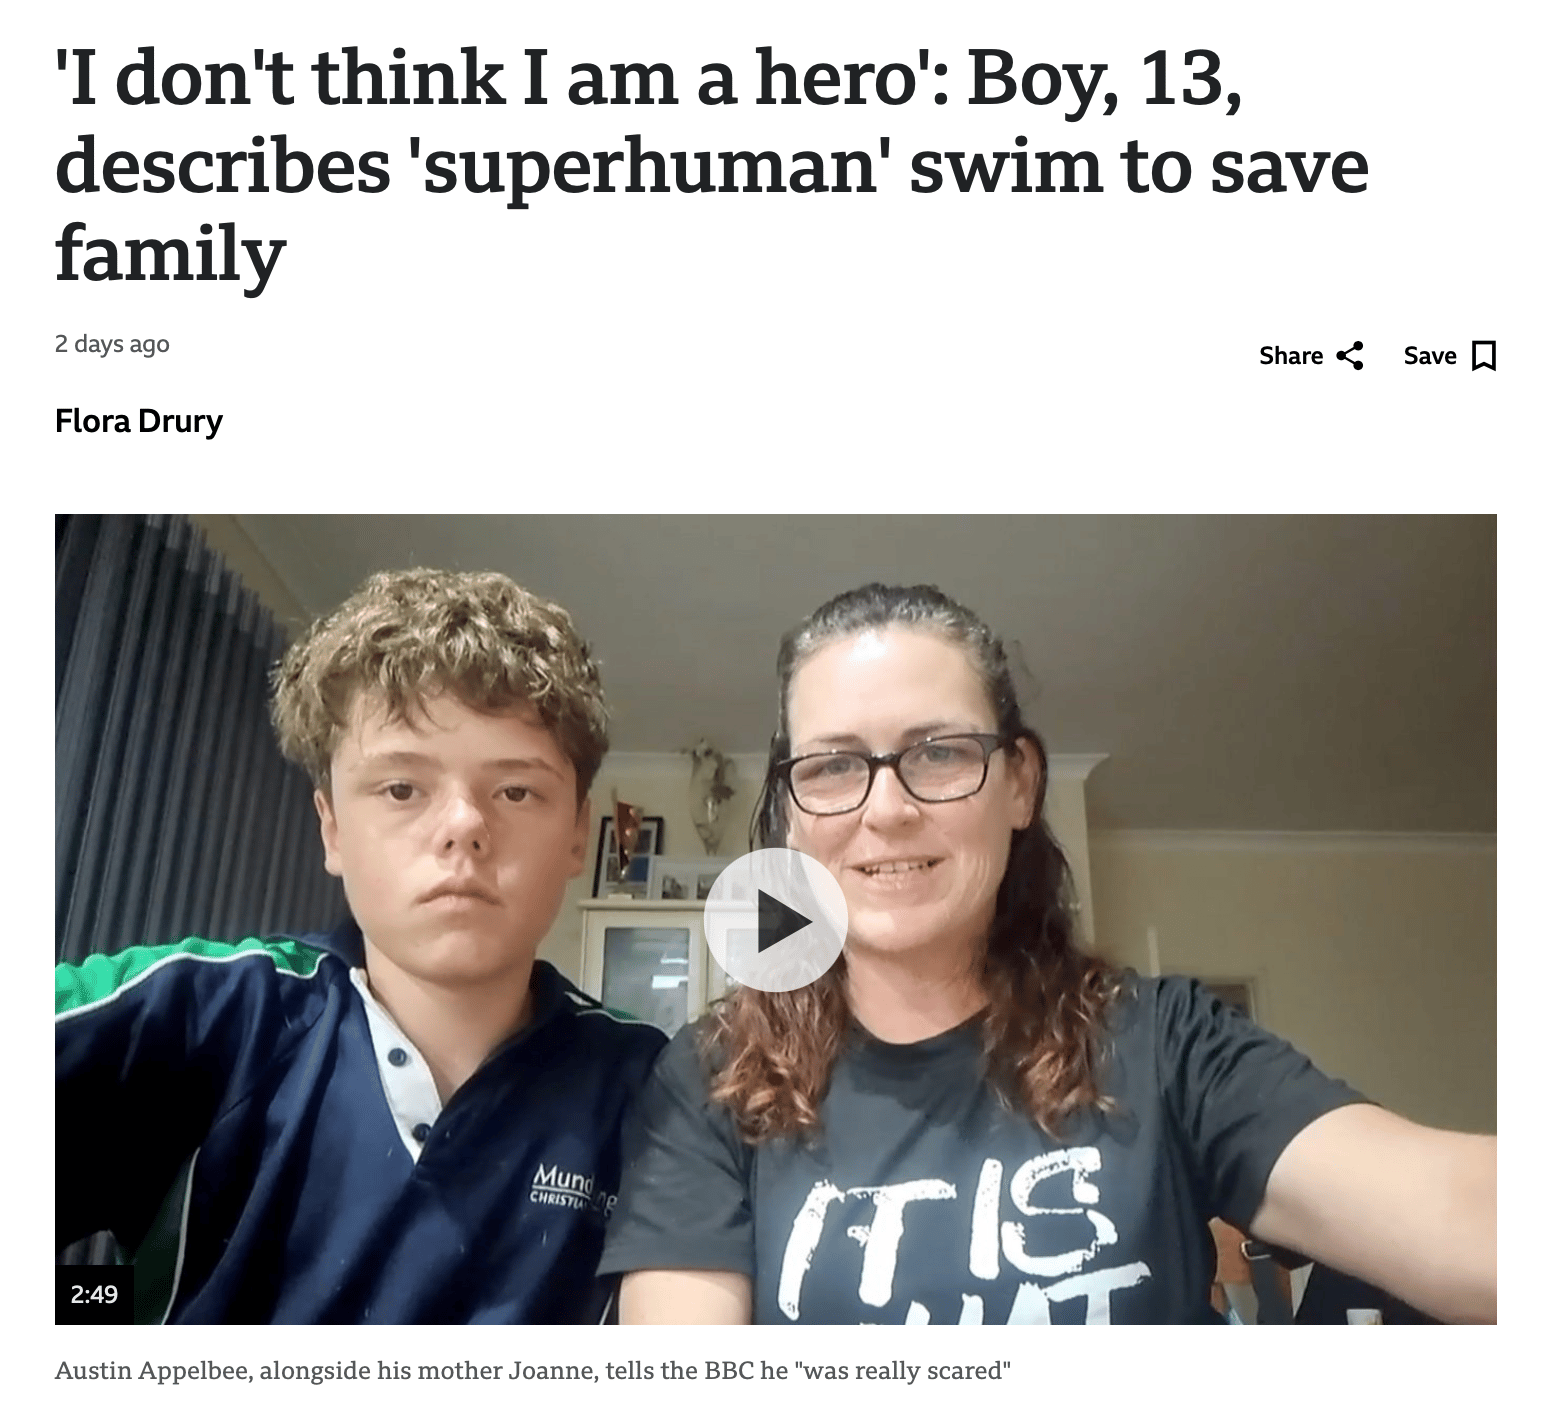This screenshot has width=1560, height=1404.
Task: Click the word 'superhuman' in the headline
Action: (650, 167)
